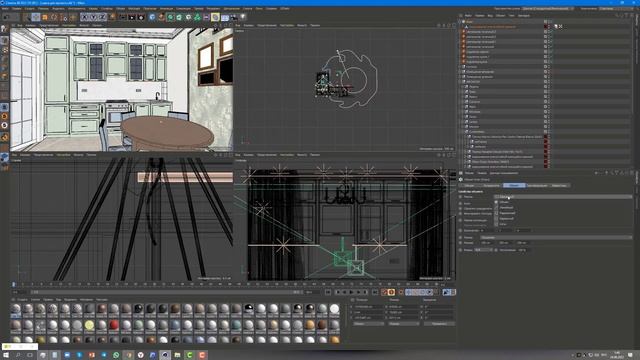Switch to Edges mode in left sidebar
The height and width of the screenshot is (360, 640).
point(4,68)
